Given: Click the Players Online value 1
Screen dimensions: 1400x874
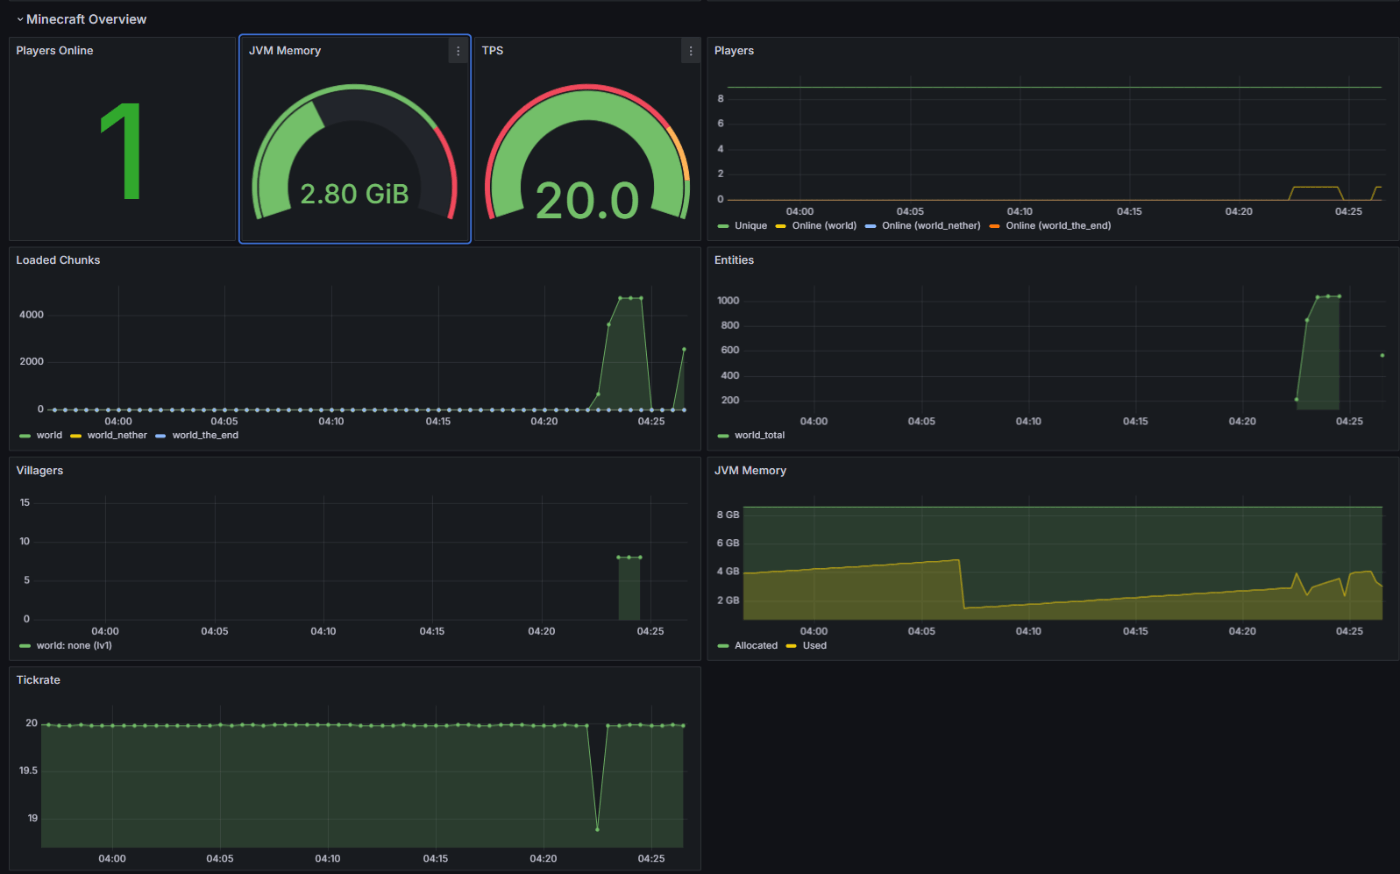Looking at the screenshot, I should click(x=122, y=153).
